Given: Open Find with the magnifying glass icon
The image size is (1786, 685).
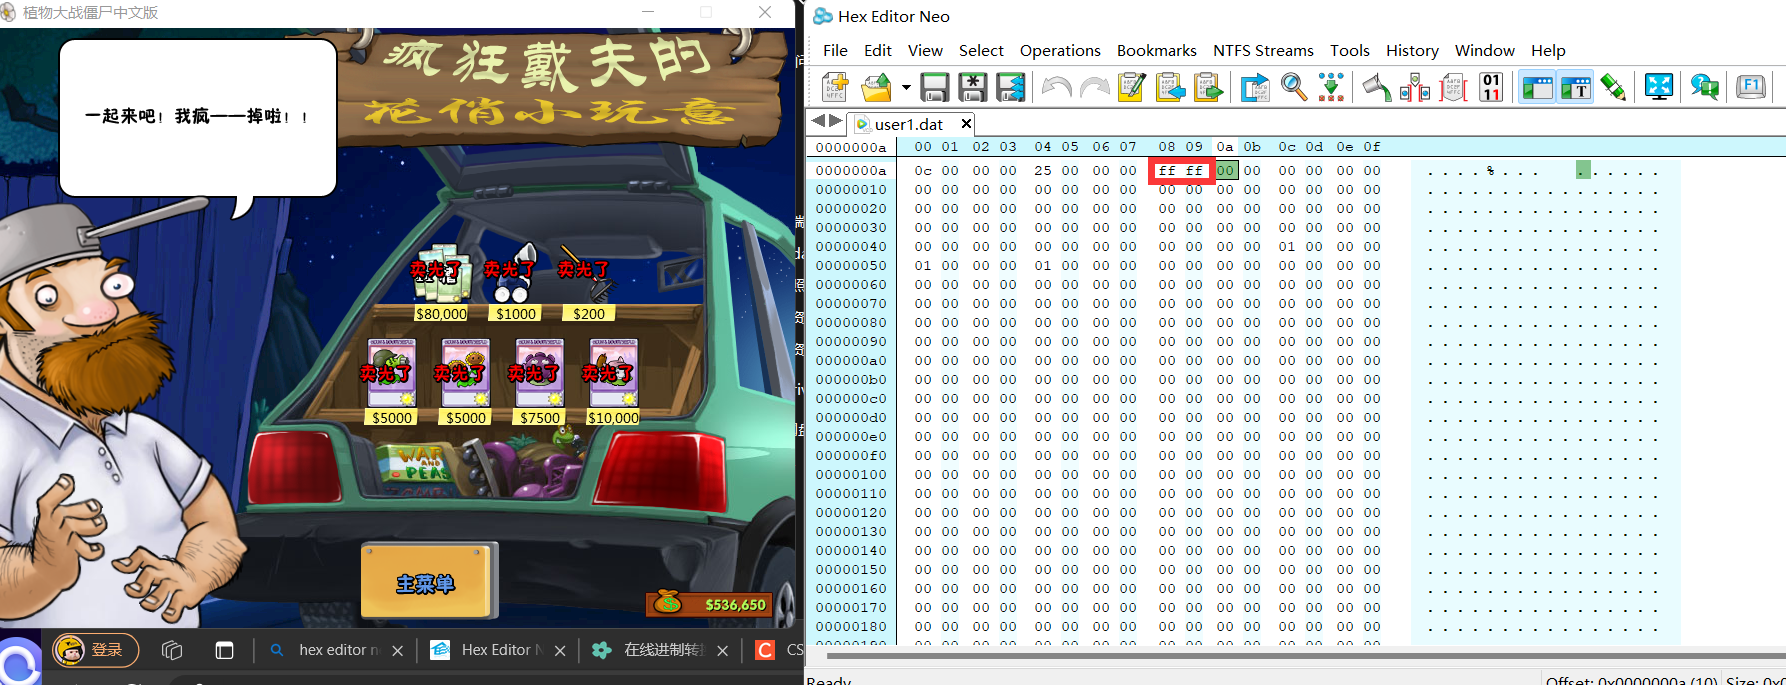Looking at the screenshot, I should click(x=1293, y=88).
